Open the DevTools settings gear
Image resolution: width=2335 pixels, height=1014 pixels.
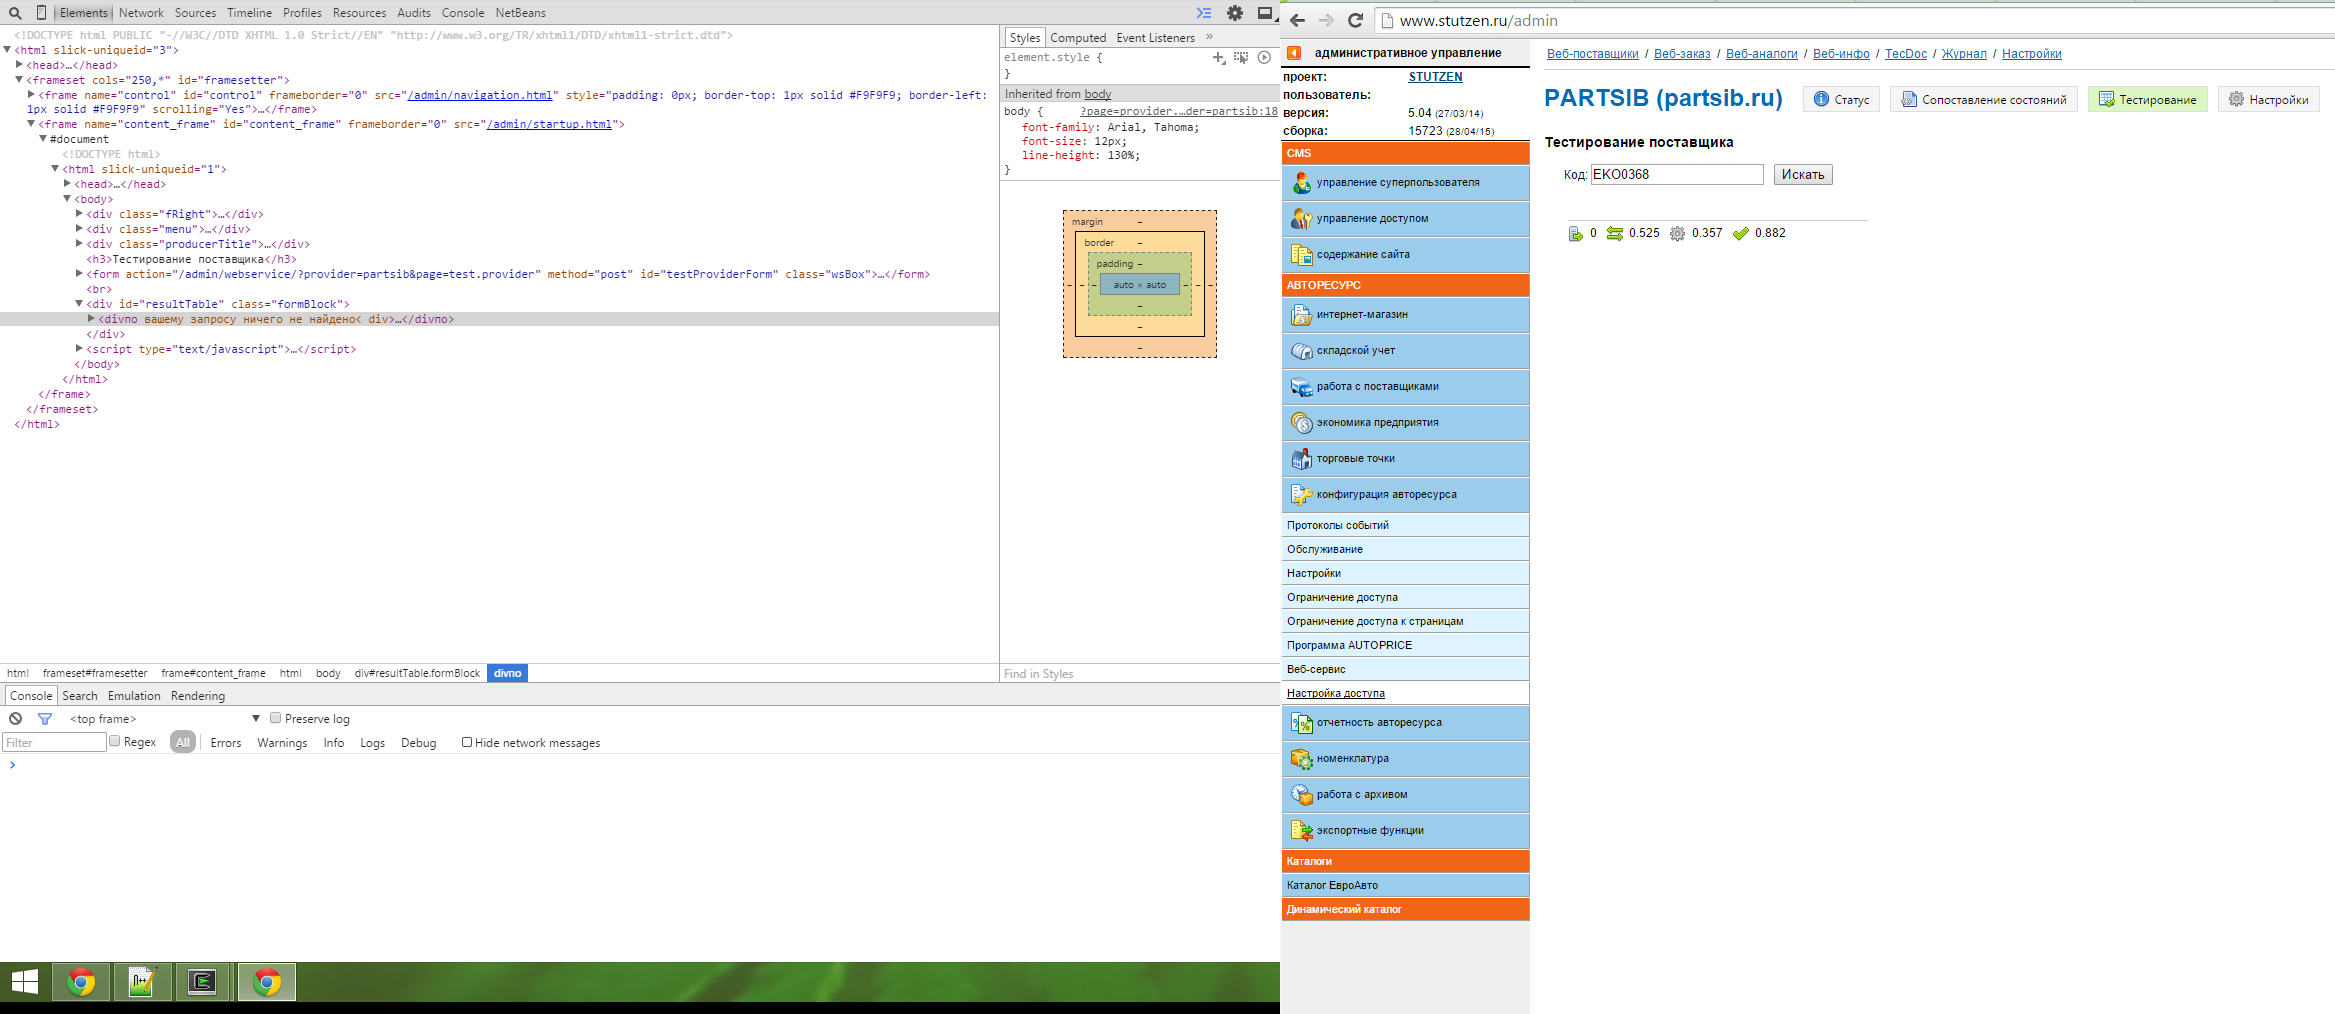(x=1235, y=13)
